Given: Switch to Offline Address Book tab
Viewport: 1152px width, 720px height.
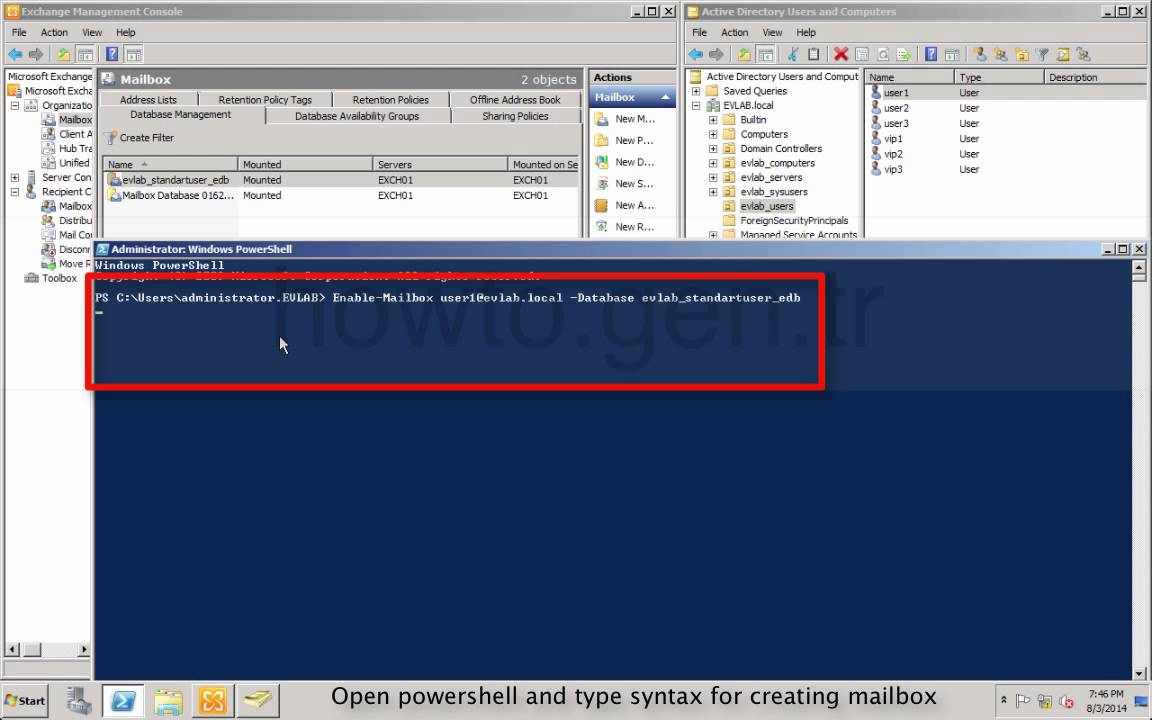Looking at the screenshot, I should (515, 99).
